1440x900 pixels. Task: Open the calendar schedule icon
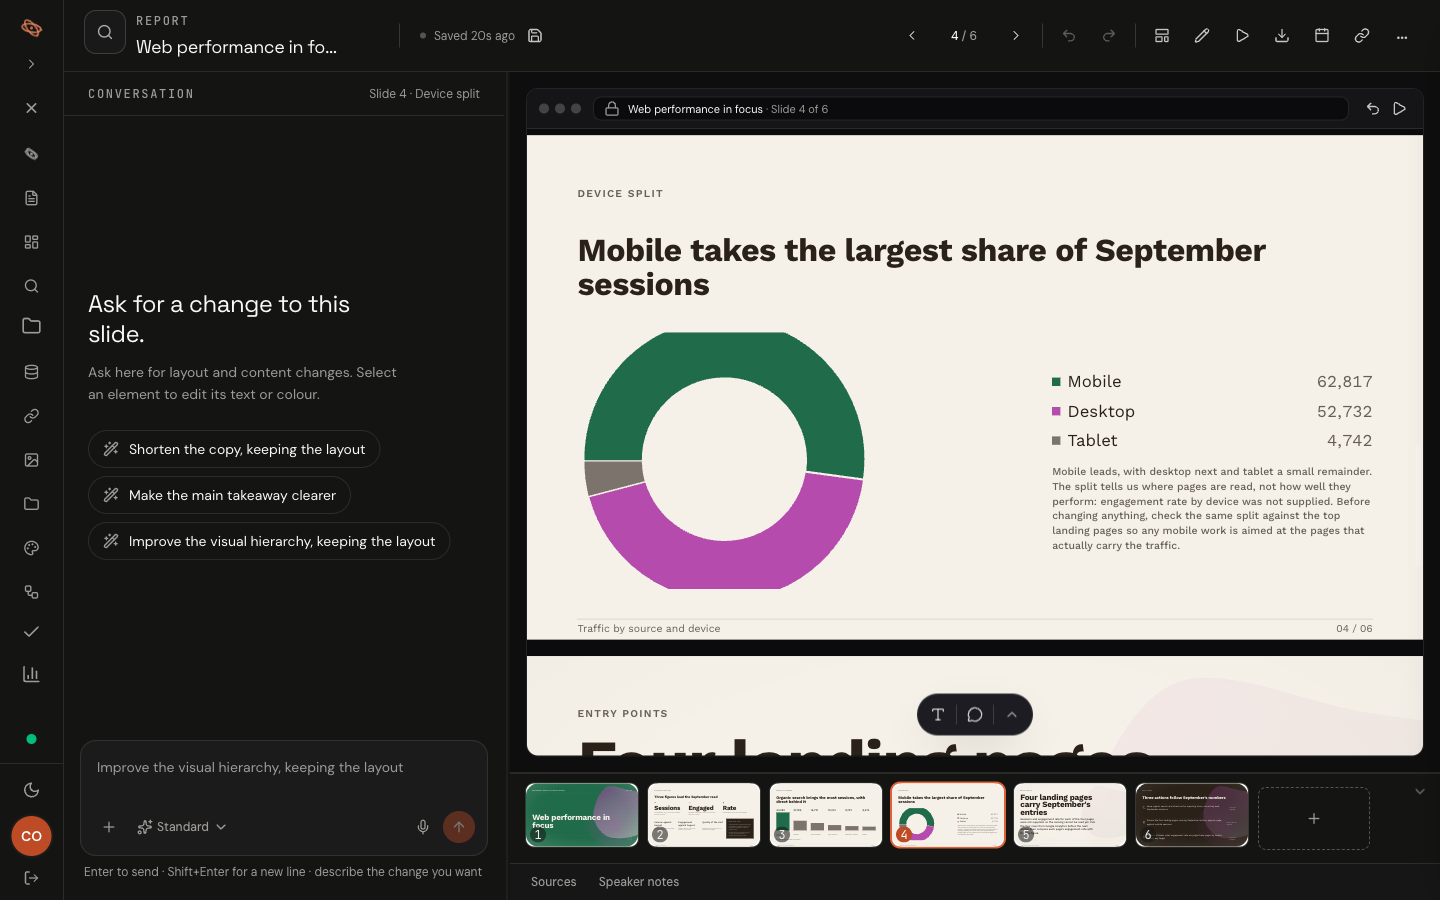click(1322, 36)
